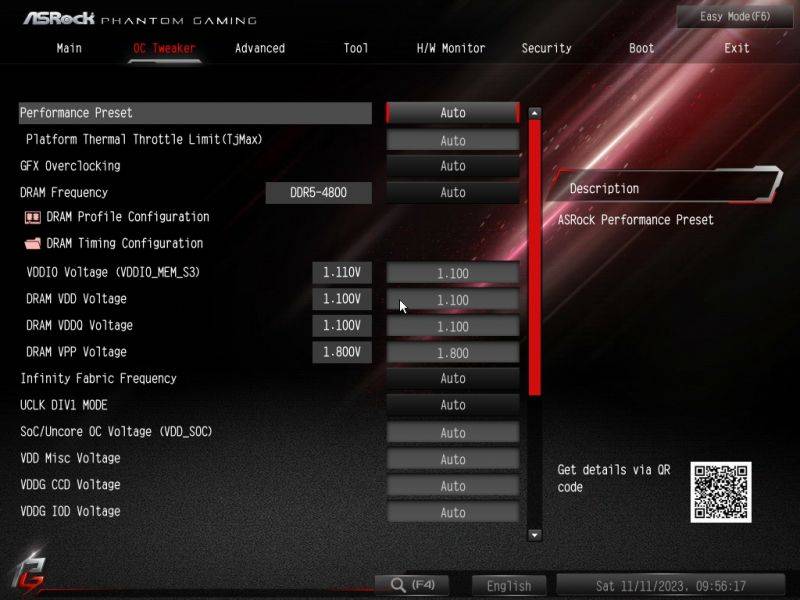Open Performance Preset Auto dropdown
The image size is (800, 600).
pos(452,113)
